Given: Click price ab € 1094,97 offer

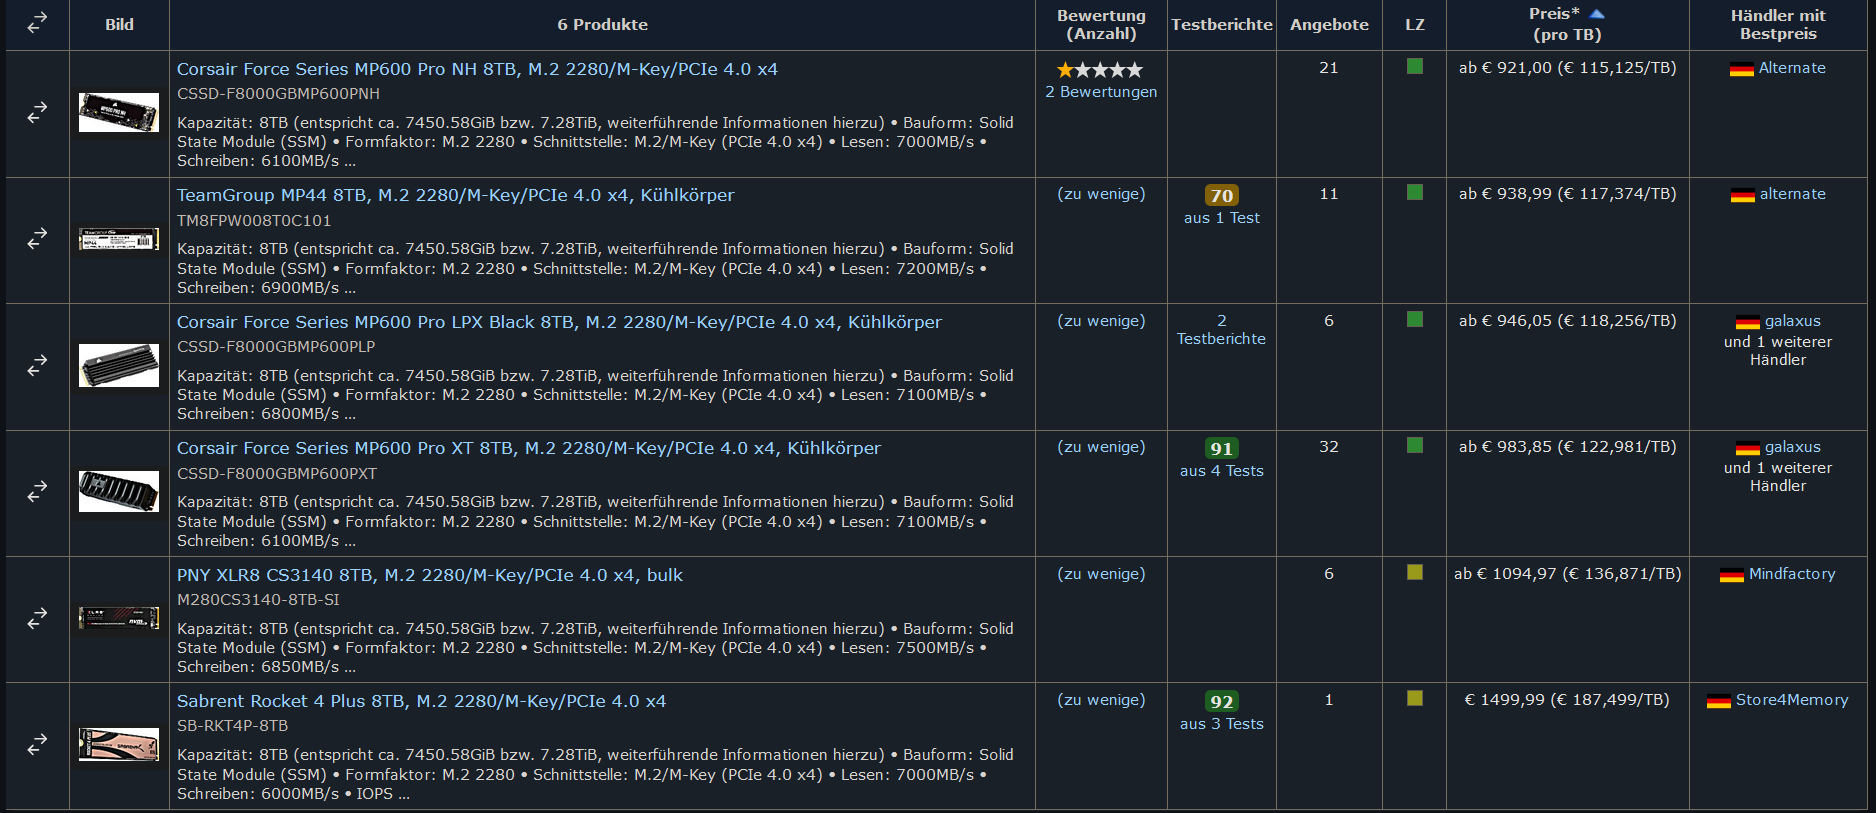Looking at the screenshot, I should [x=1567, y=574].
